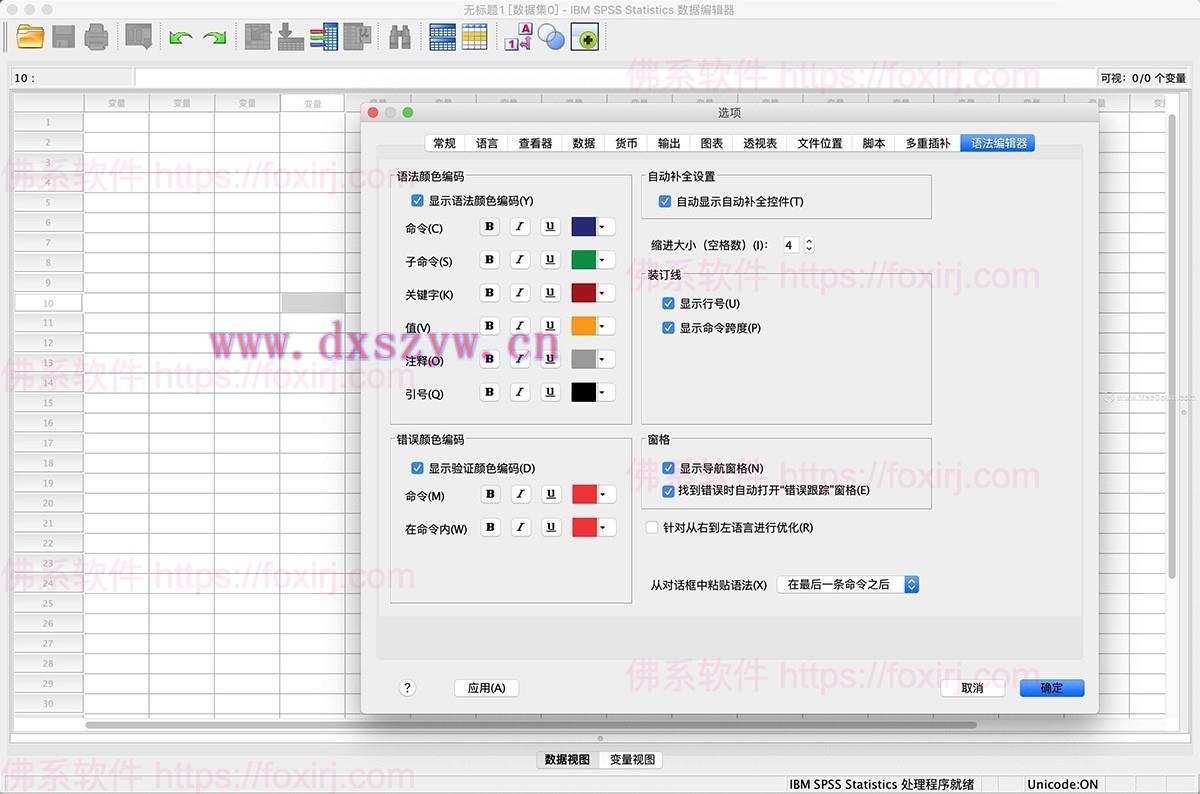Switch to the 文件位置 tab
Image resolution: width=1200 pixels, height=794 pixels.
coord(820,143)
